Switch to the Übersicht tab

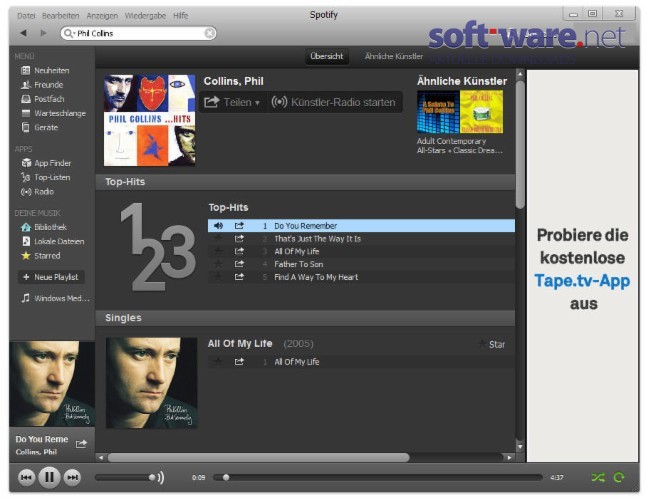[327, 56]
